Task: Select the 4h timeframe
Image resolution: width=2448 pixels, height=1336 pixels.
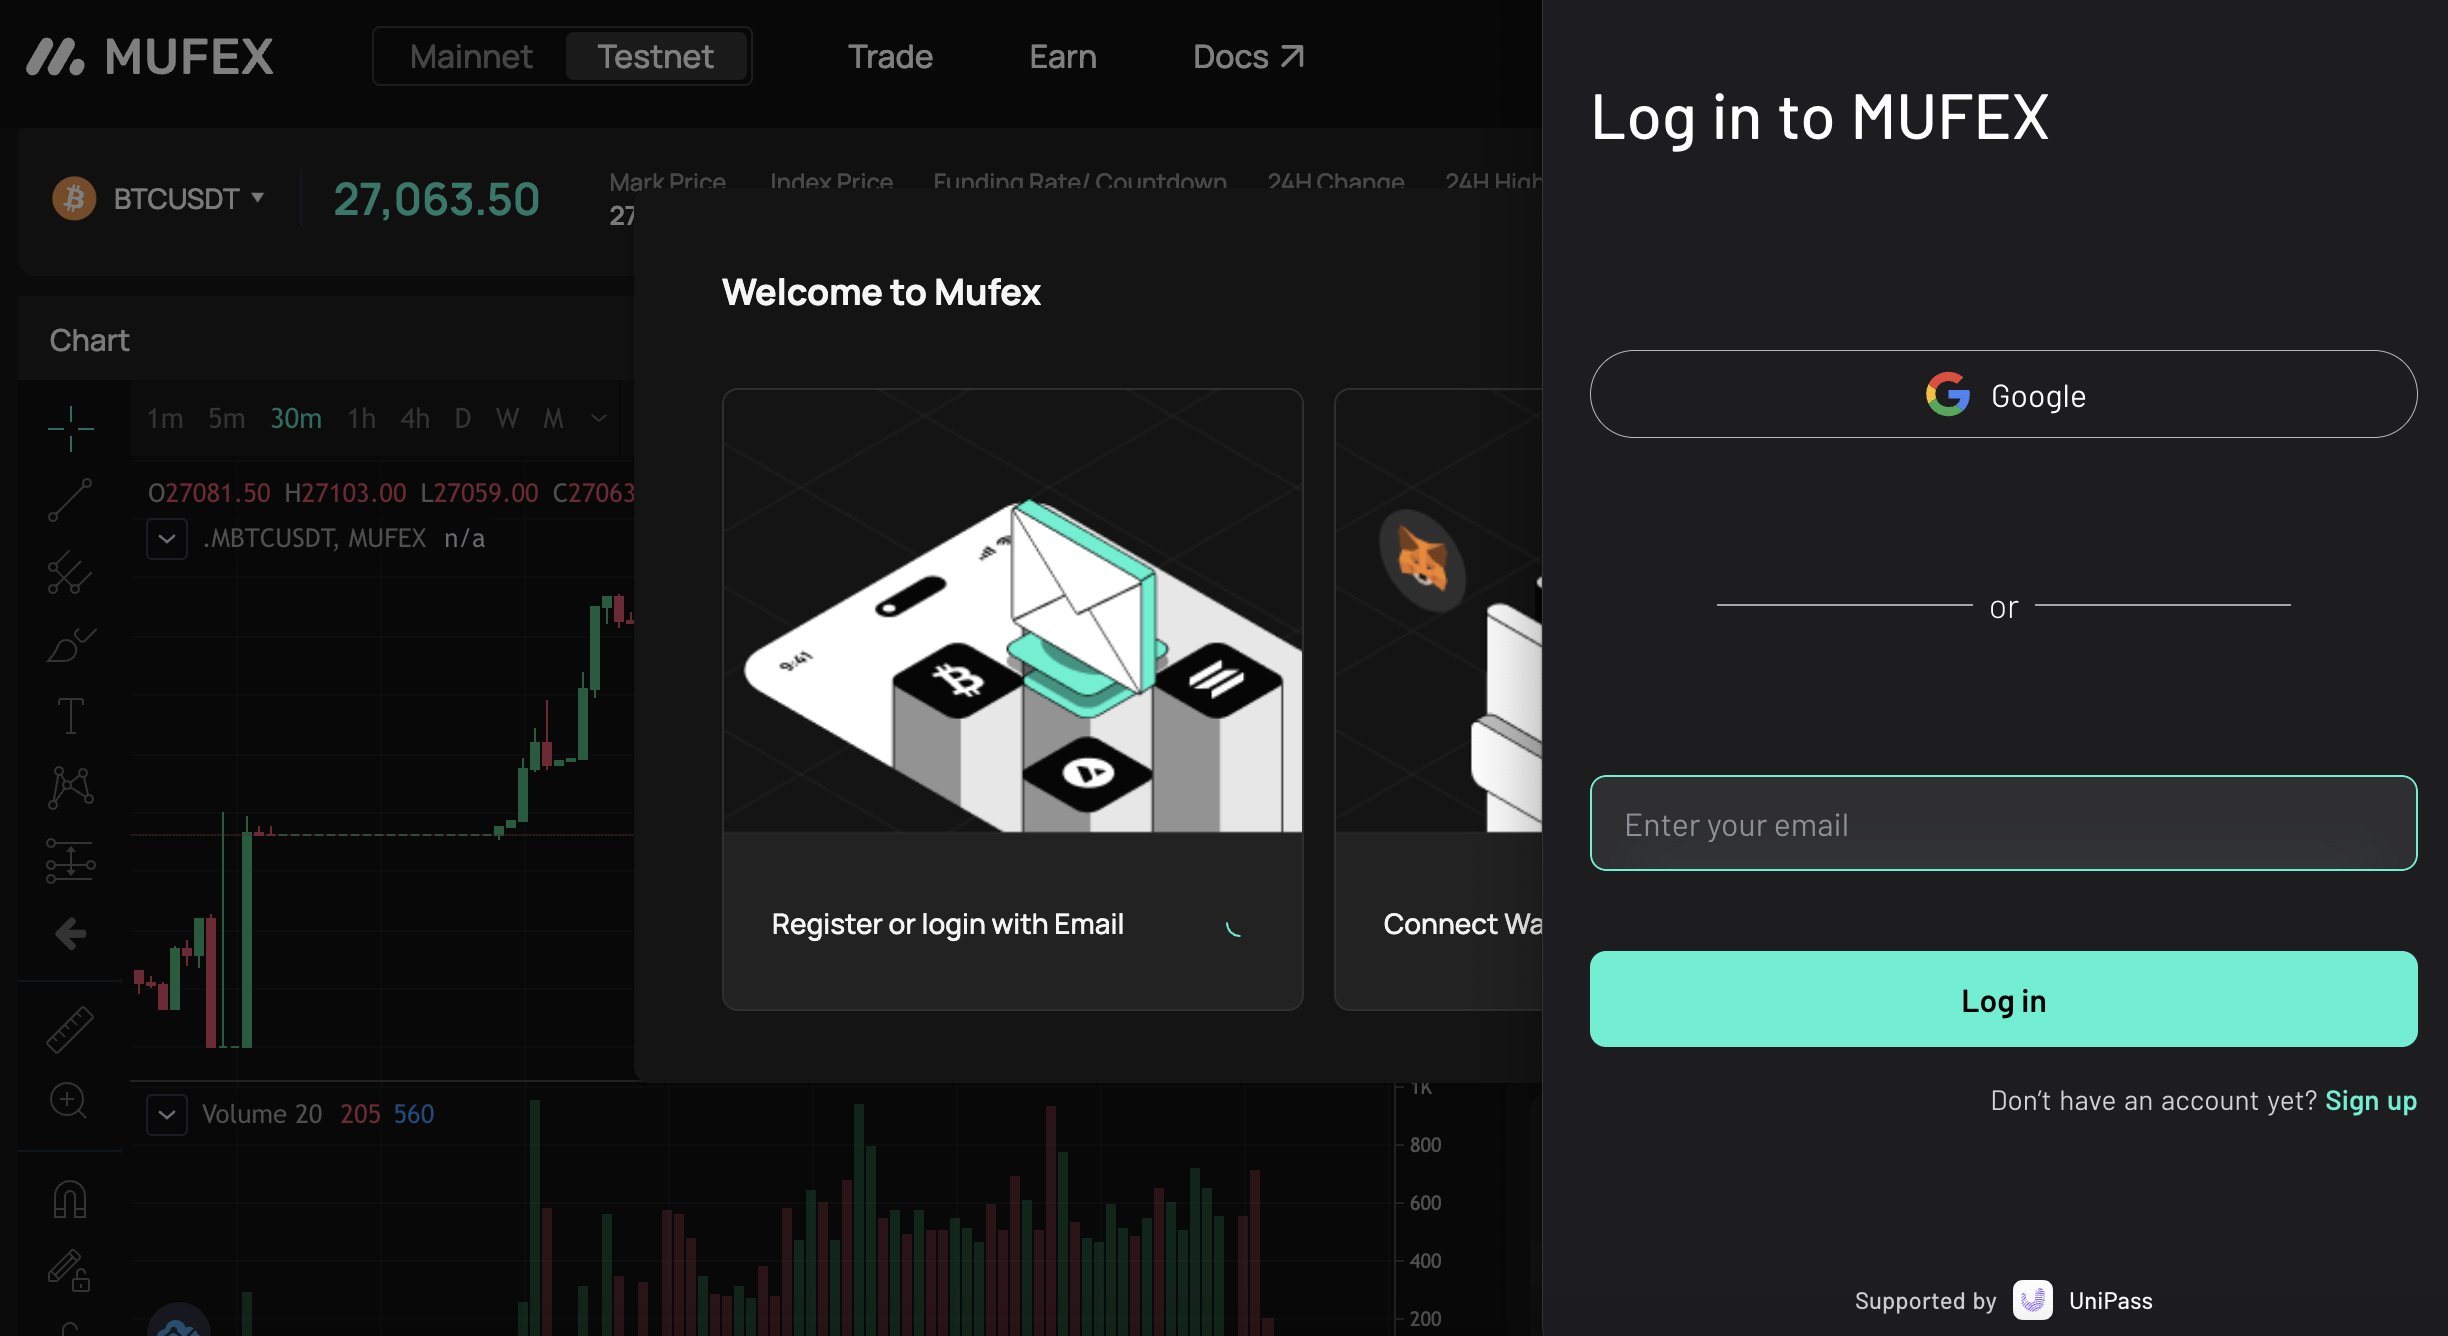Action: point(415,418)
